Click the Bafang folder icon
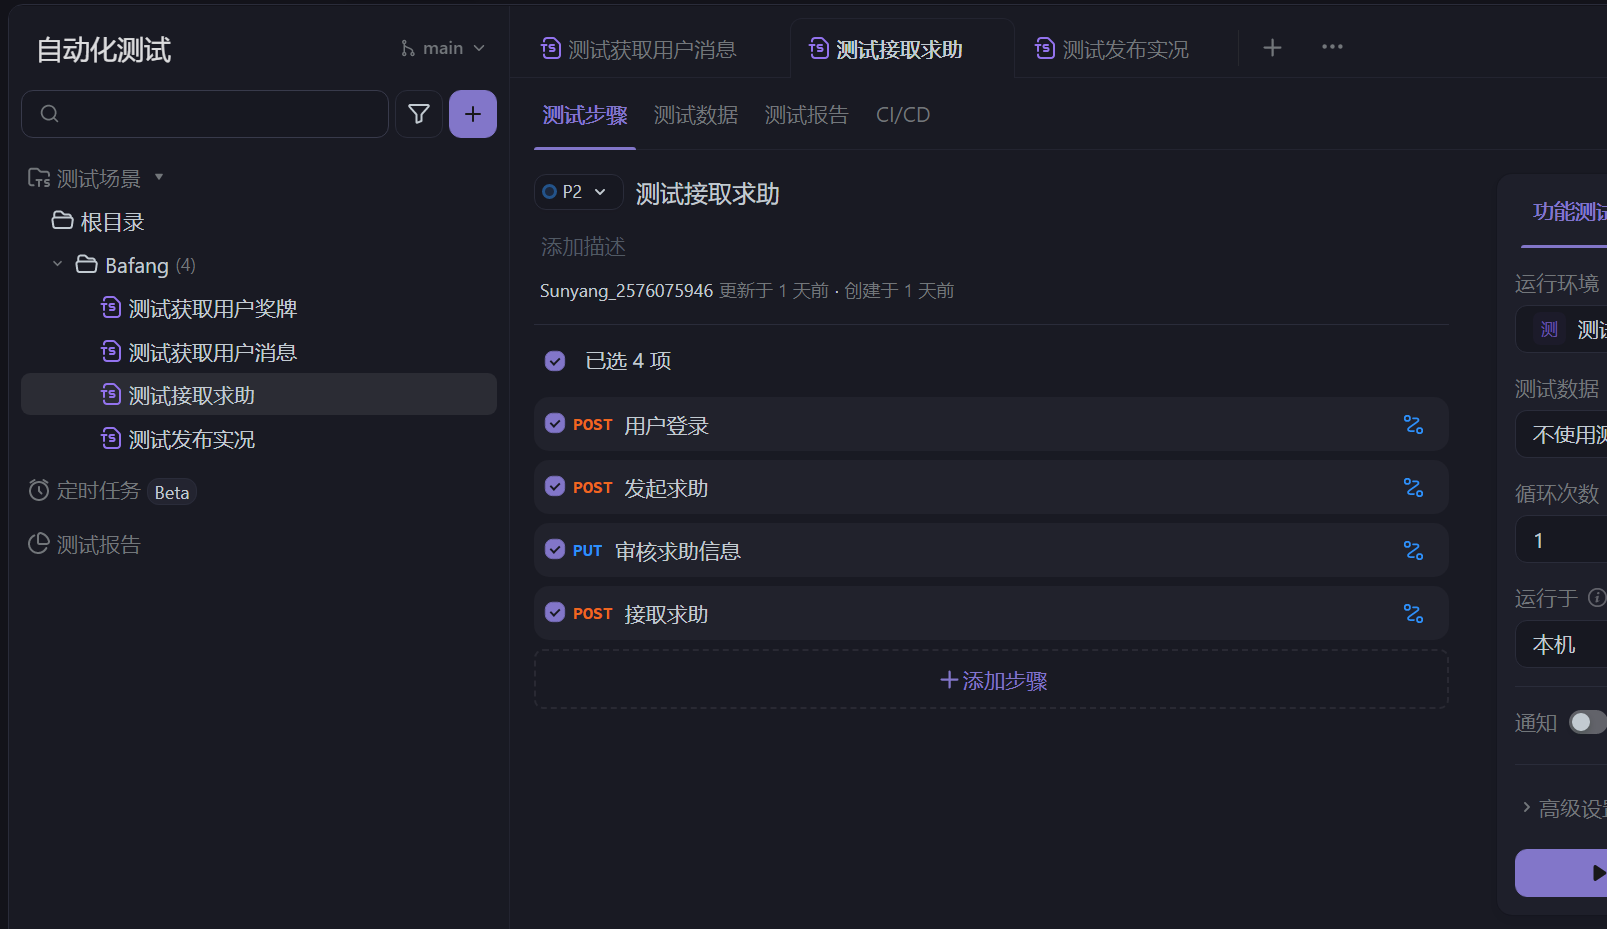 87,265
